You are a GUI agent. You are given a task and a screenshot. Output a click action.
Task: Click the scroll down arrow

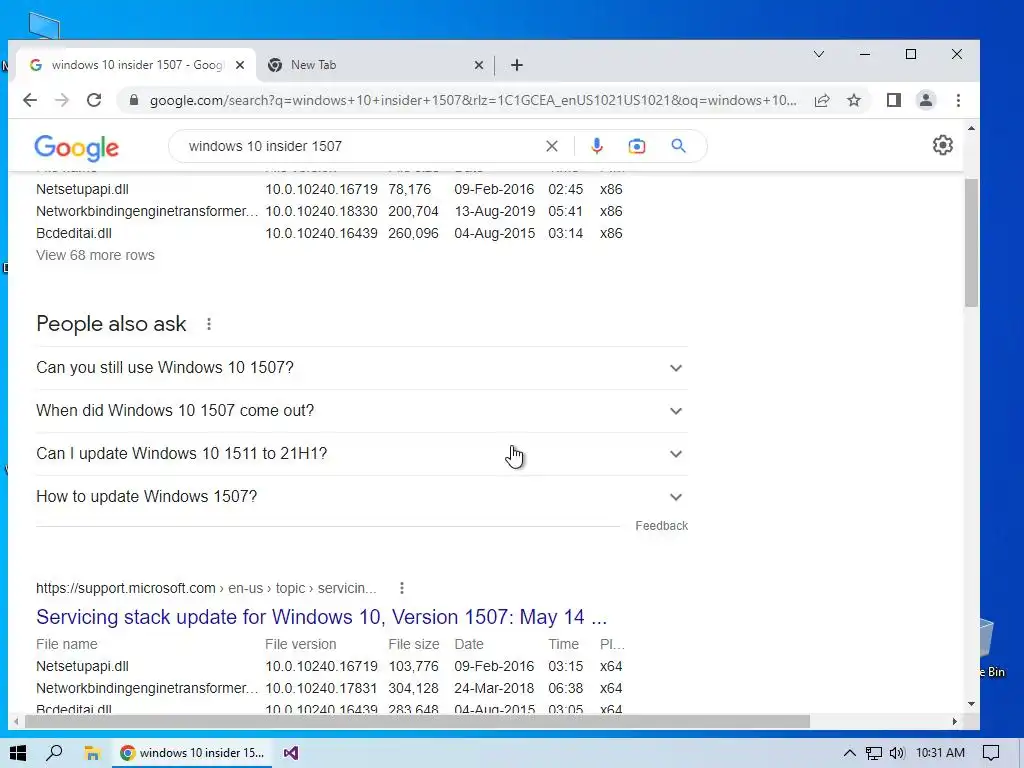[971, 704]
